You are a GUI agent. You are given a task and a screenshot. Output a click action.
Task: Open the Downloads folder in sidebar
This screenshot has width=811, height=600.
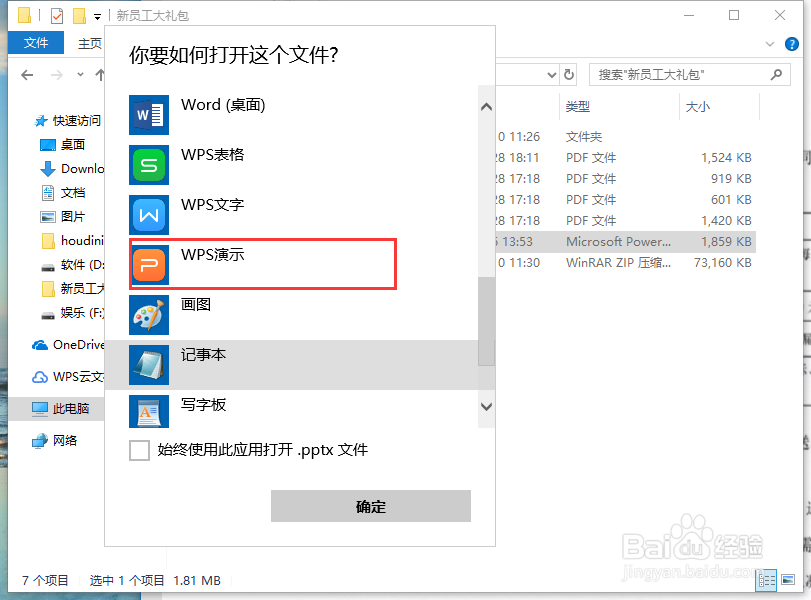pyautogui.click(x=72, y=169)
